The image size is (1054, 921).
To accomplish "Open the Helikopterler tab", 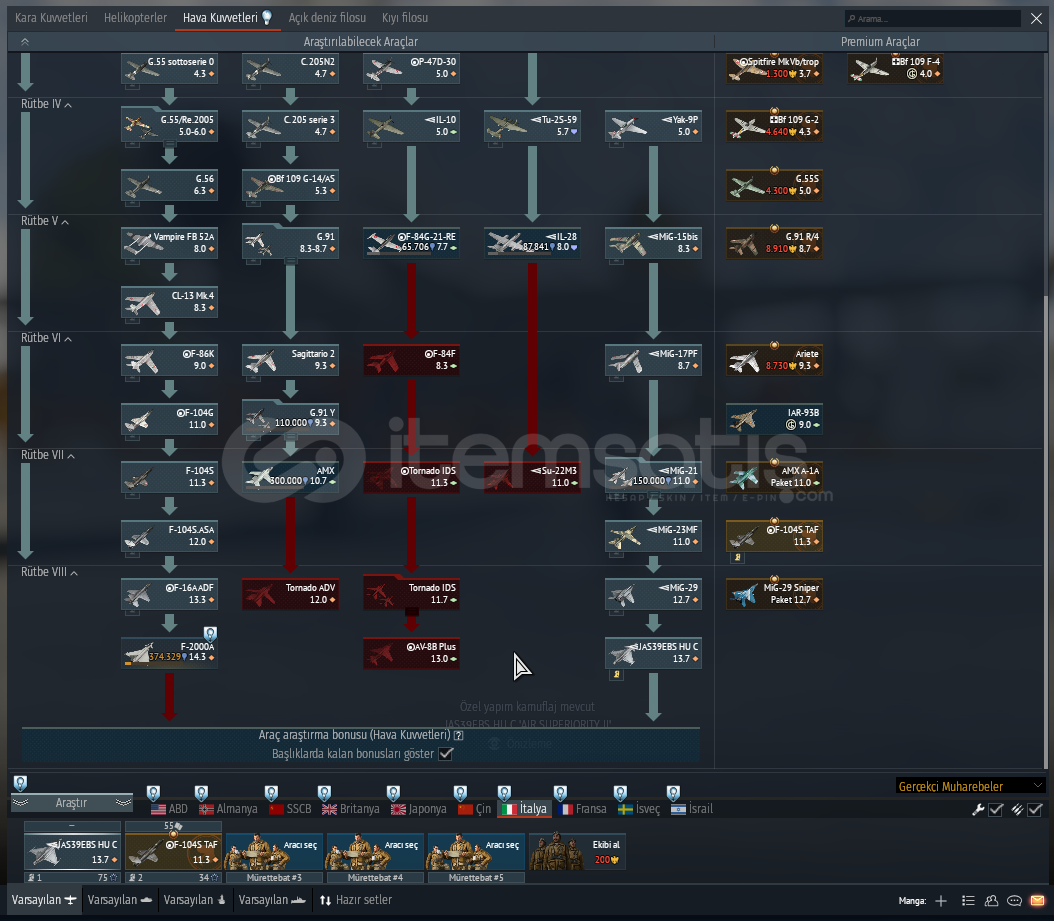I will (135, 17).
